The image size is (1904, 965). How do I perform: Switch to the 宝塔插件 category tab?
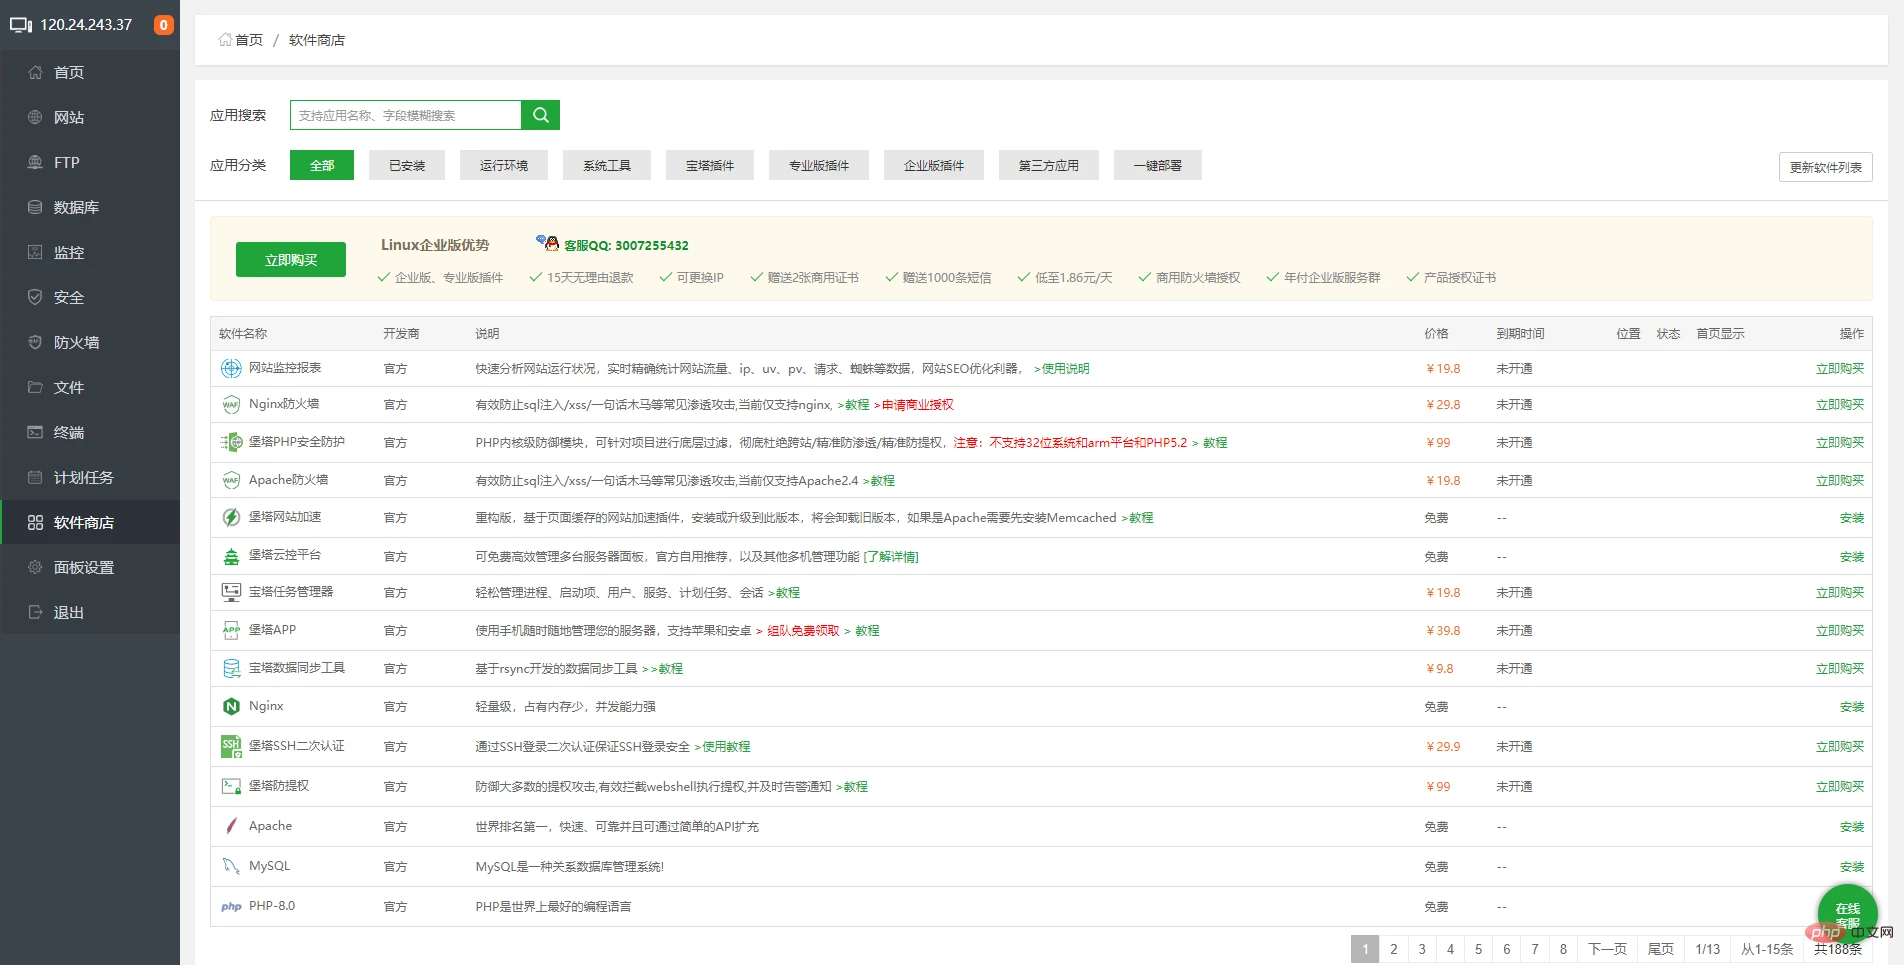710,165
